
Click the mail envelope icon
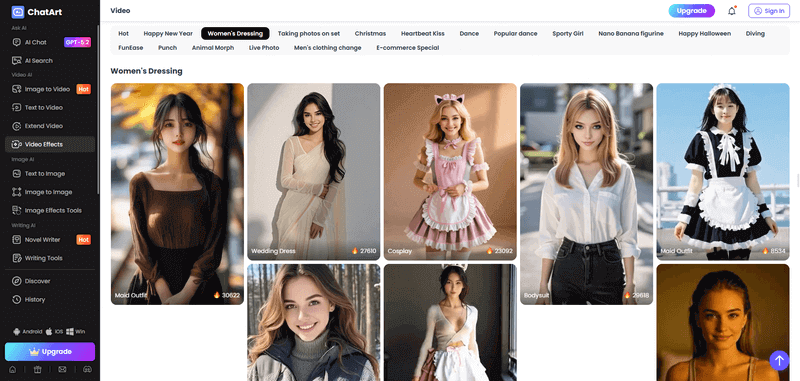pyautogui.click(x=62, y=369)
